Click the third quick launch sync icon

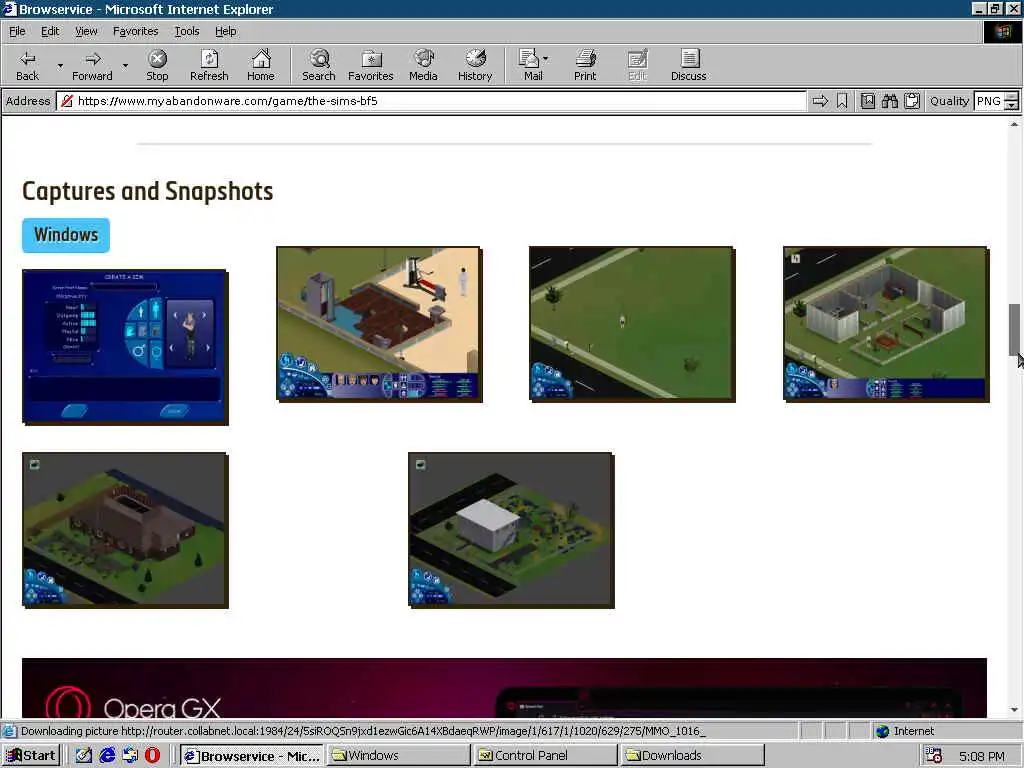click(x=130, y=756)
